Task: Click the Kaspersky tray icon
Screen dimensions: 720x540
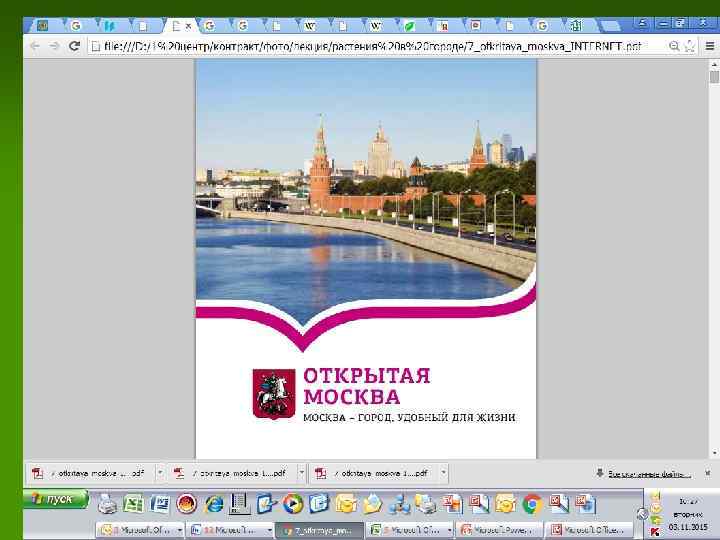Action: [x=655, y=532]
